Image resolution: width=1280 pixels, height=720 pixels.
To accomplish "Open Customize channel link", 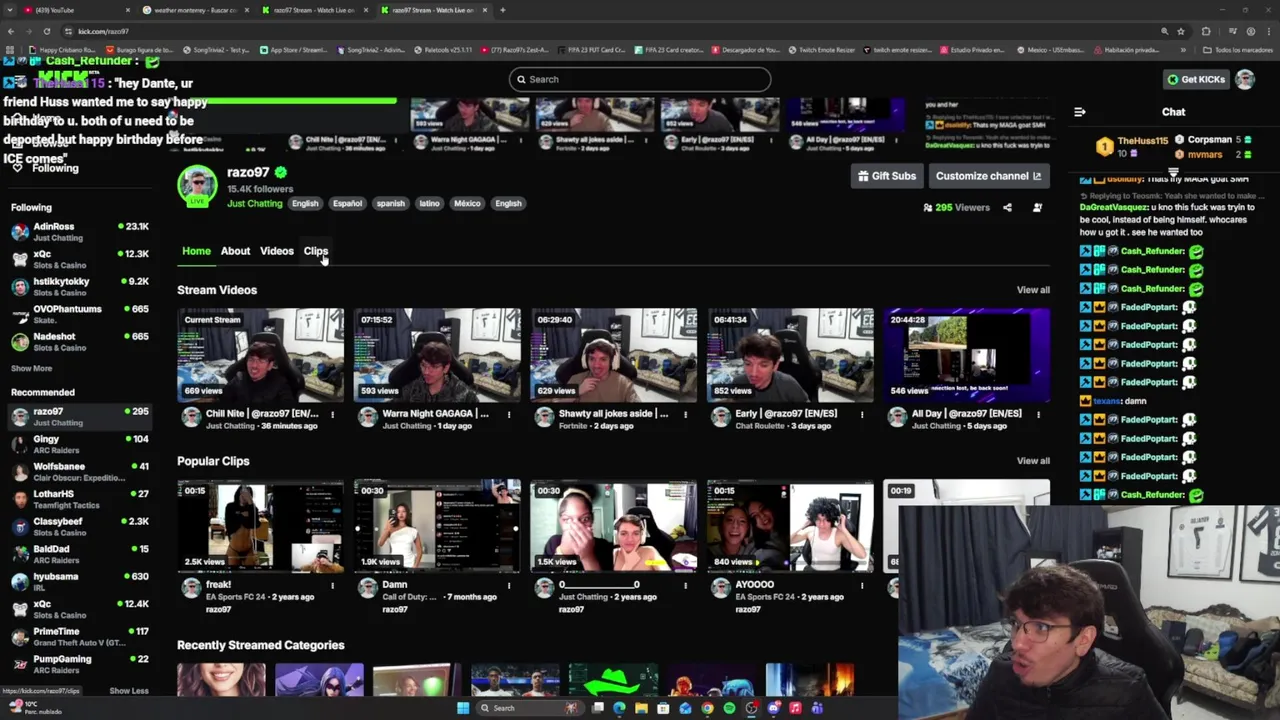I will point(988,176).
